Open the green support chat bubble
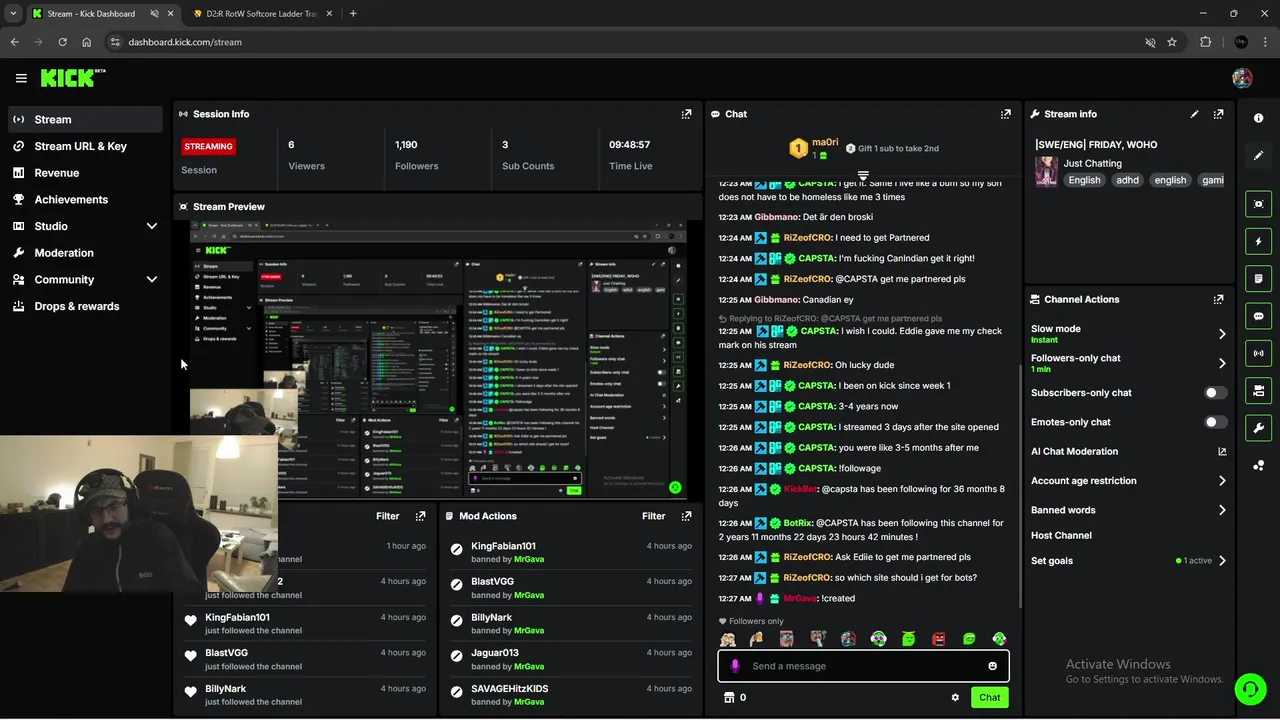 (x=1249, y=688)
